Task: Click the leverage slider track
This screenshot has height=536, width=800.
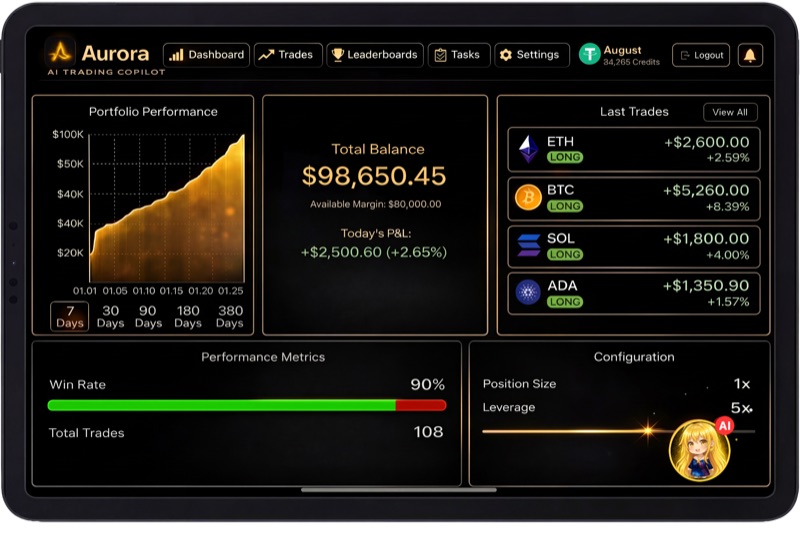Action: click(x=618, y=431)
